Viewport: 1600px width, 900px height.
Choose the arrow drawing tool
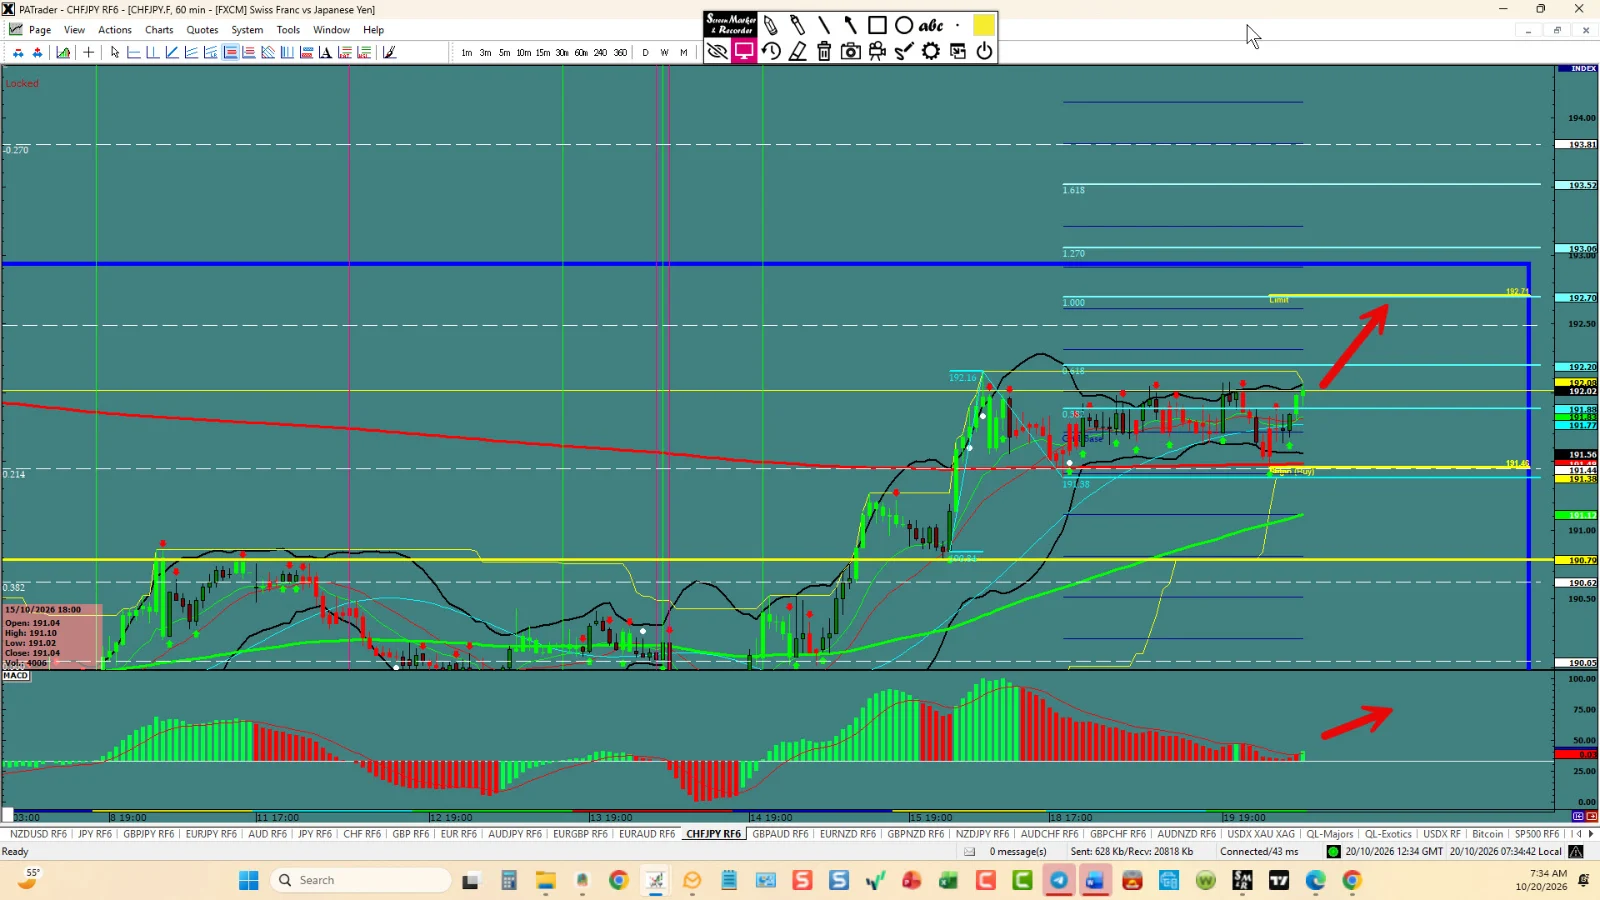tap(850, 25)
